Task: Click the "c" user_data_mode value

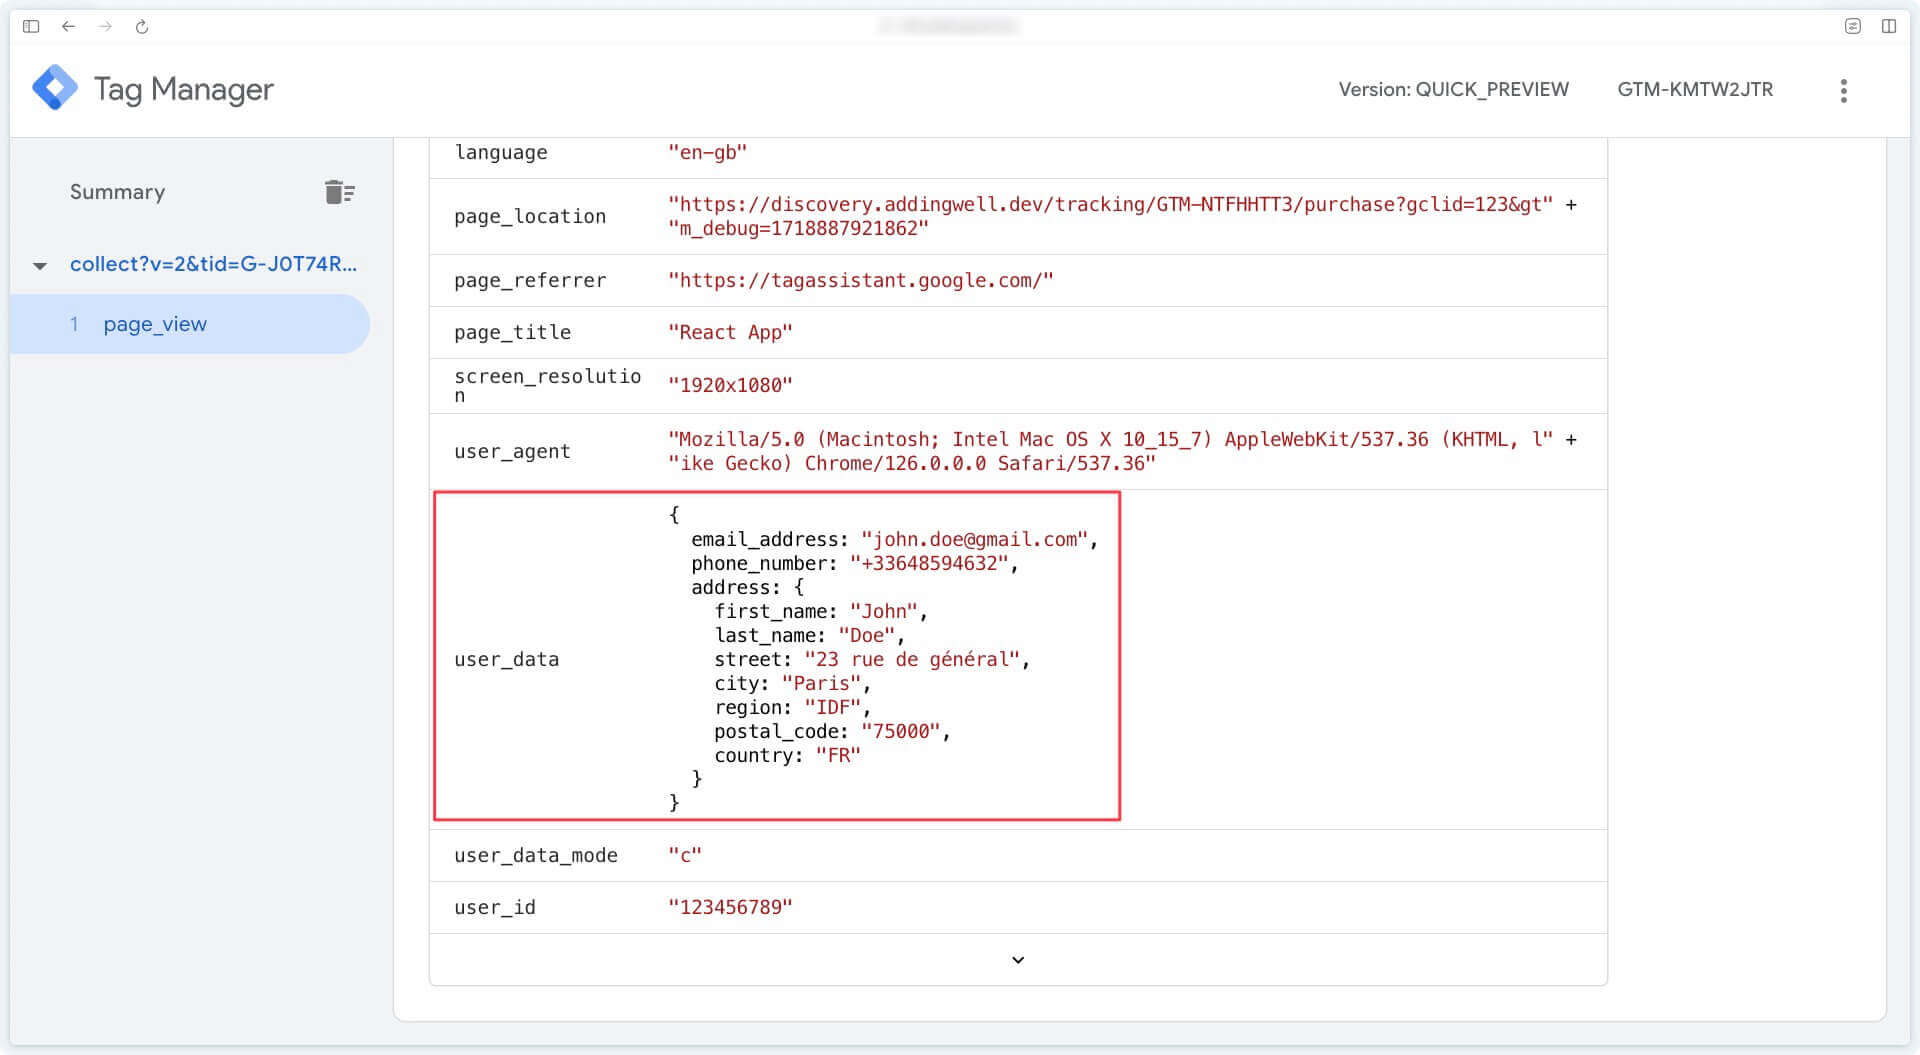Action: (685, 855)
